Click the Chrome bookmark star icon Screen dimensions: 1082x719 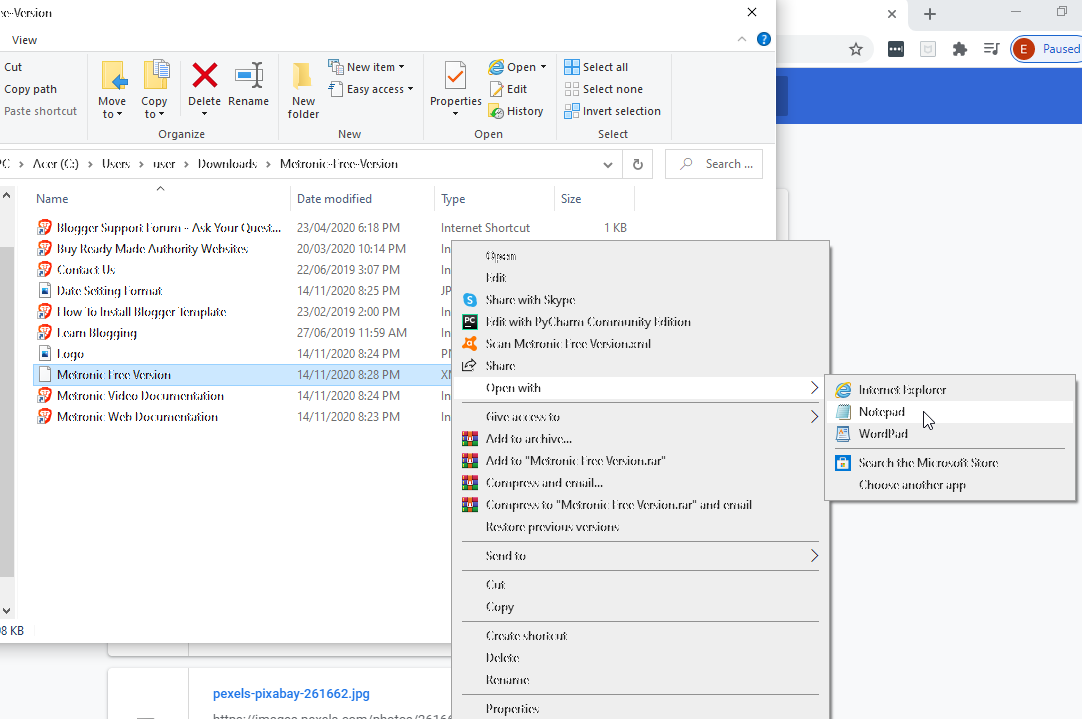[x=856, y=49]
